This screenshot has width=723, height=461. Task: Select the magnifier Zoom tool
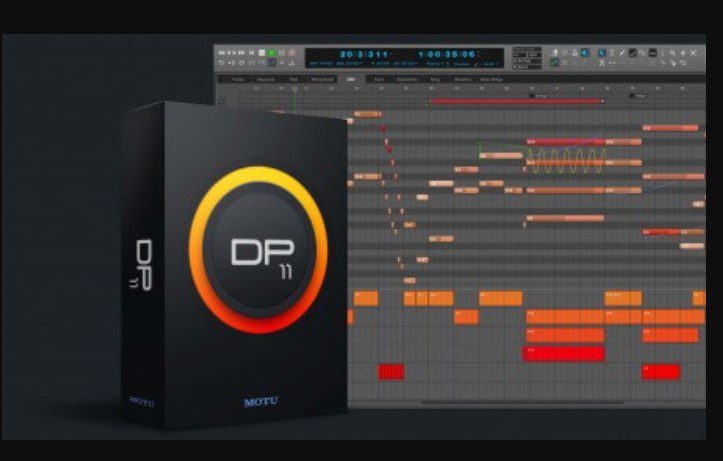point(672,53)
